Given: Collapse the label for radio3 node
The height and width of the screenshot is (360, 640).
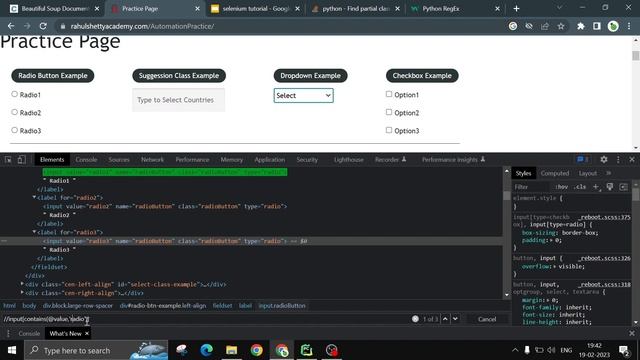Looking at the screenshot, I should click(34, 232).
